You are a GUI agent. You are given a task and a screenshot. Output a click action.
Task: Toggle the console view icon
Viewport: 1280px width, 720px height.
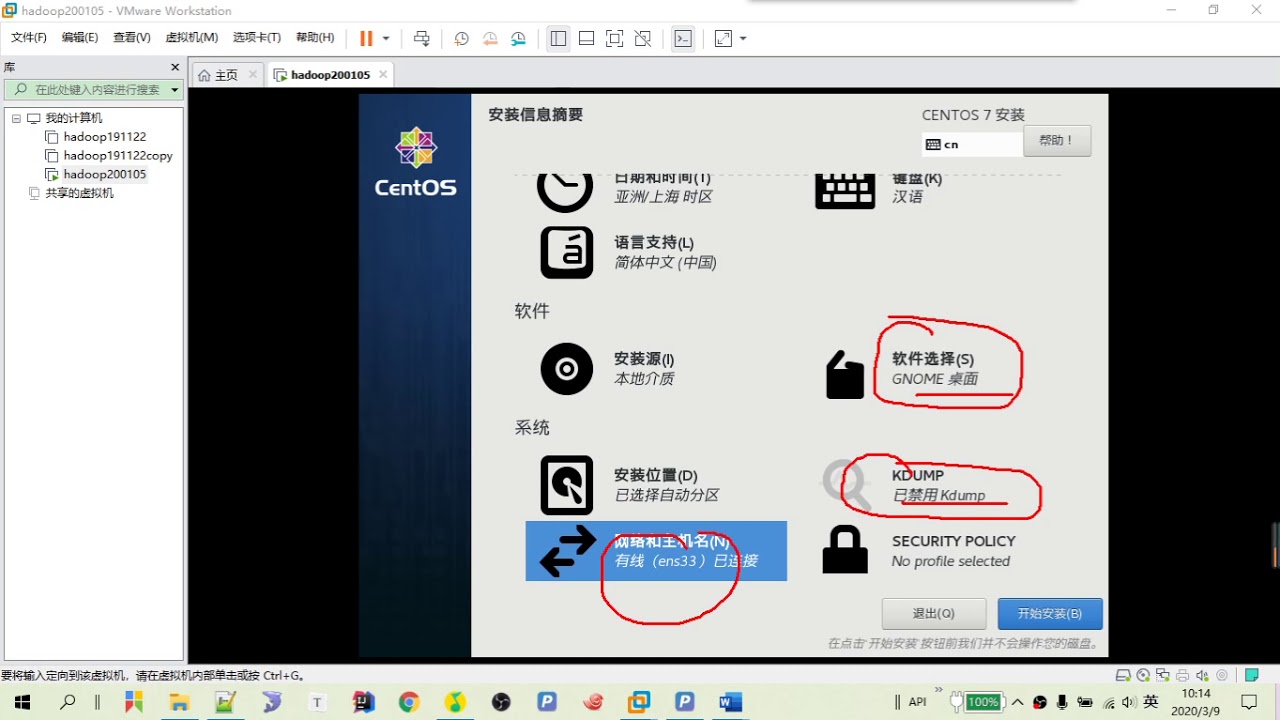(x=683, y=38)
